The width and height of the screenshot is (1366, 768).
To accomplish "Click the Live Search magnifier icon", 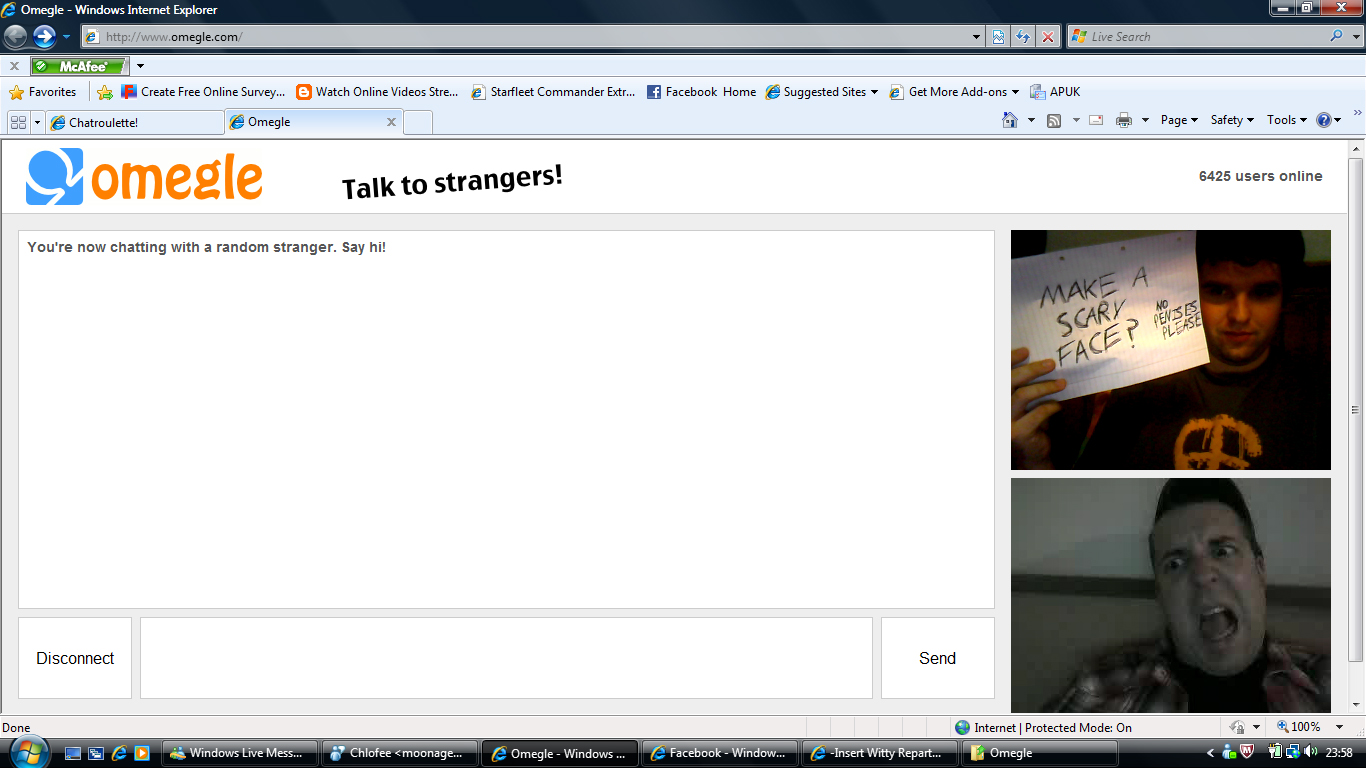I will [1336, 36].
